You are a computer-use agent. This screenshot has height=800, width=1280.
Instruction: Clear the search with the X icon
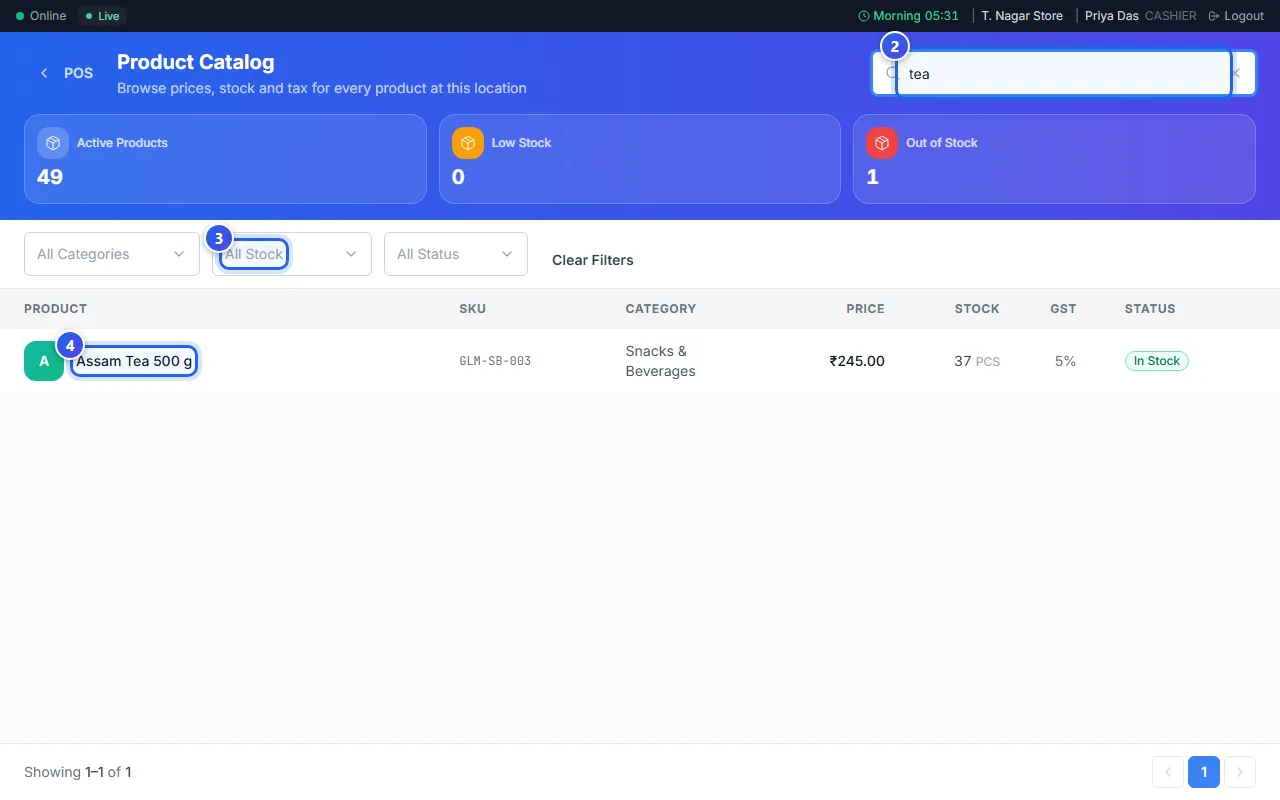1236,73
